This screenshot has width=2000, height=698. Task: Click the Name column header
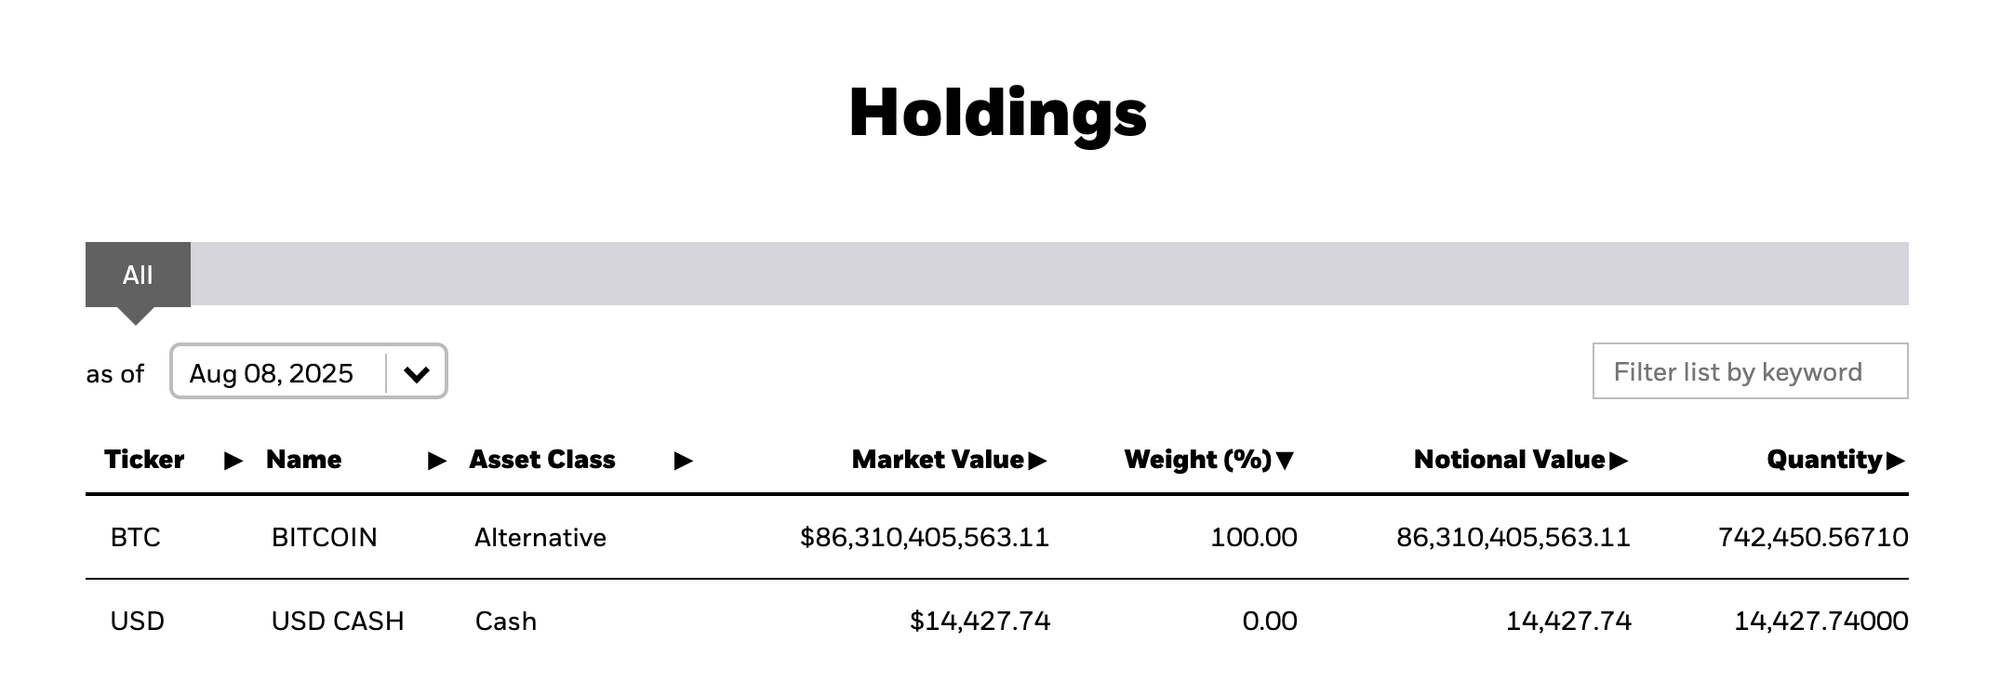304,460
